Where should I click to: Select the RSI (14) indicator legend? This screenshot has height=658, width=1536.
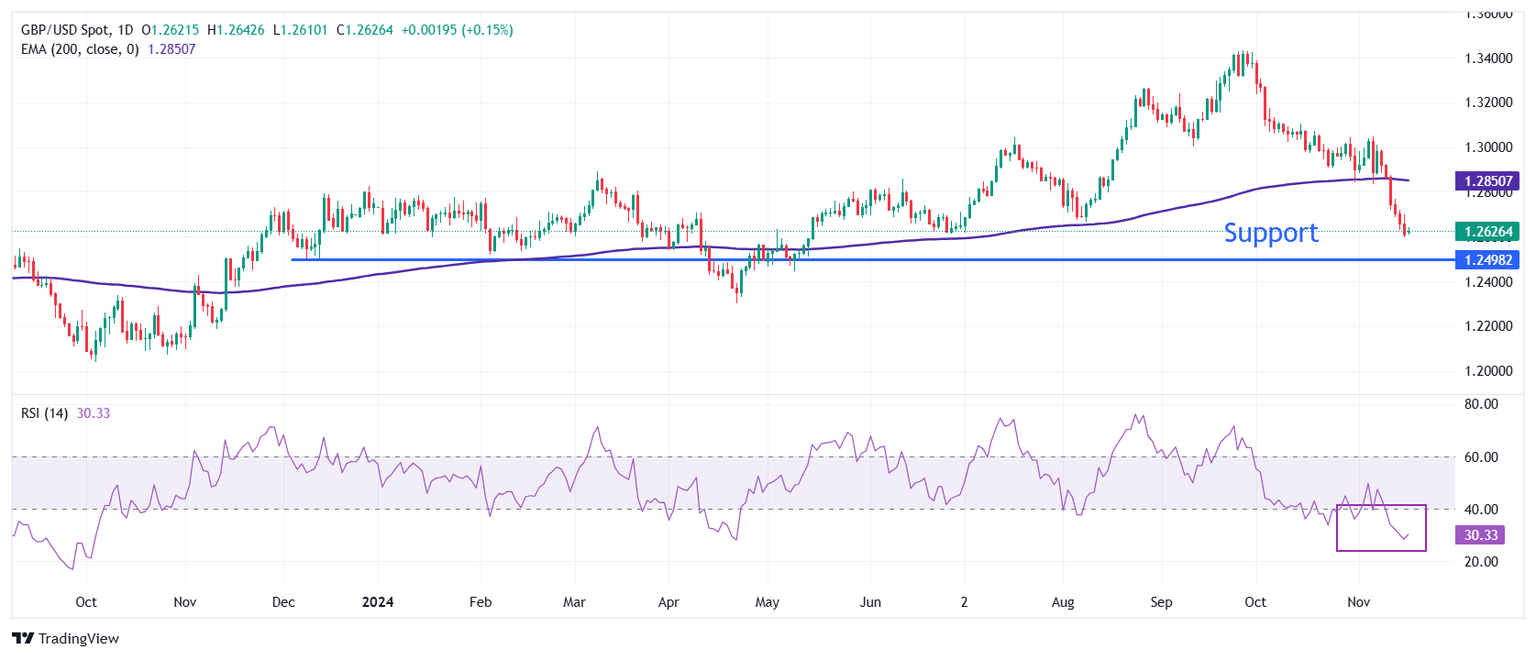[44, 413]
